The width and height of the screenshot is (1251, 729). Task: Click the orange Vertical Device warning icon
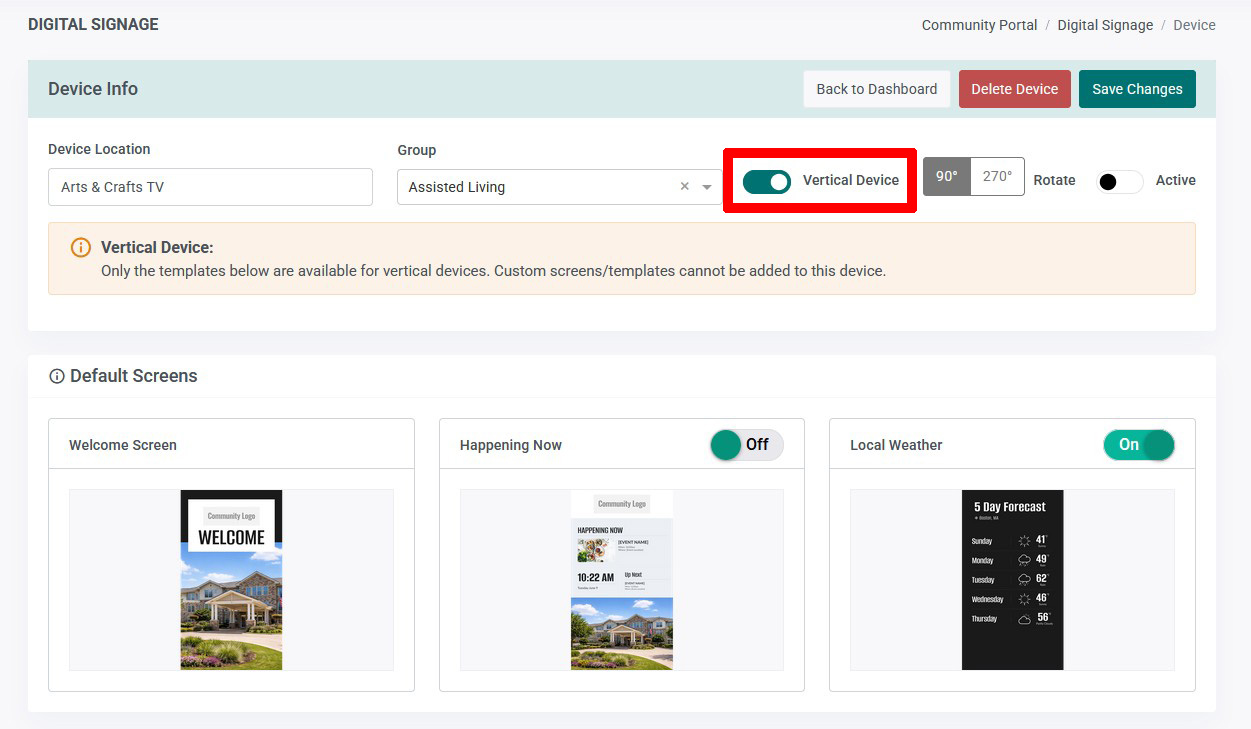coord(81,247)
